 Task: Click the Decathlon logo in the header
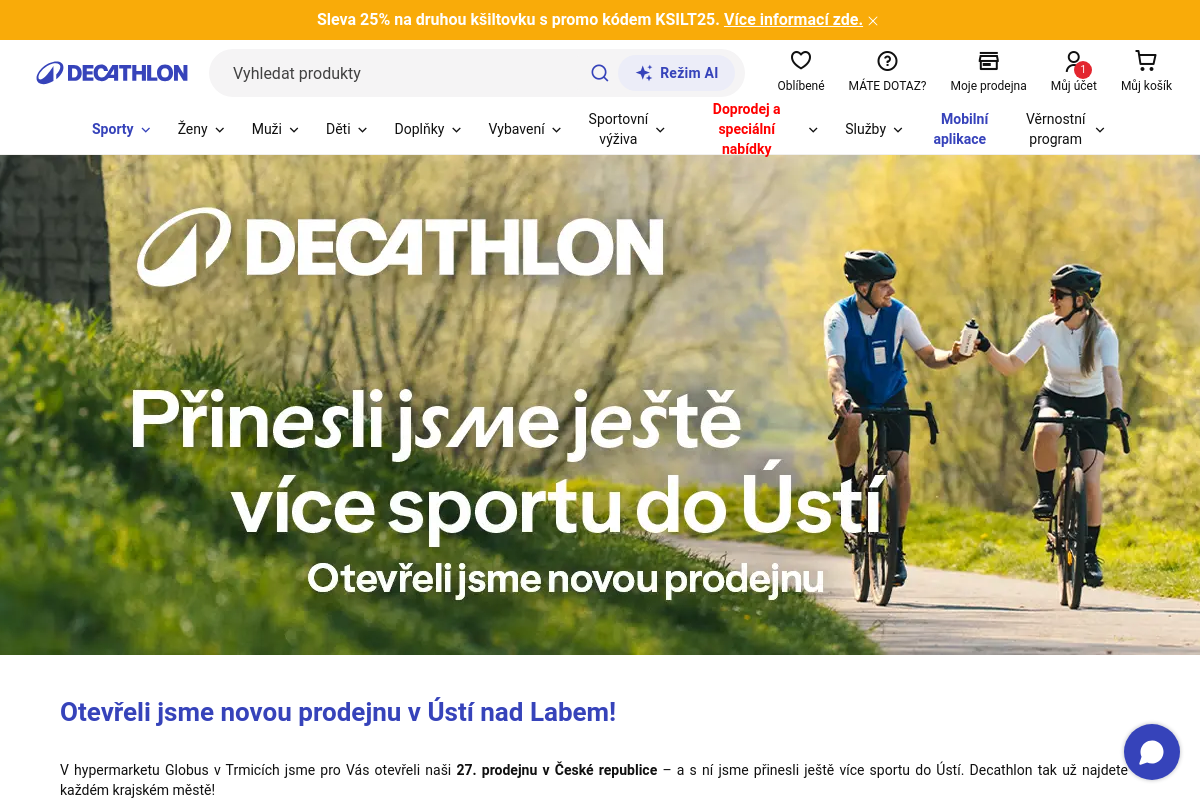tap(112, 72)
